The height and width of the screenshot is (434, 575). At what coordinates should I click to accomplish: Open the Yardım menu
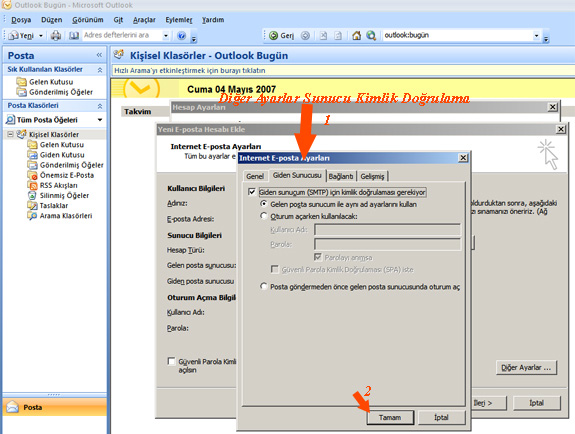pyautogui.click(x=213, y=20)
